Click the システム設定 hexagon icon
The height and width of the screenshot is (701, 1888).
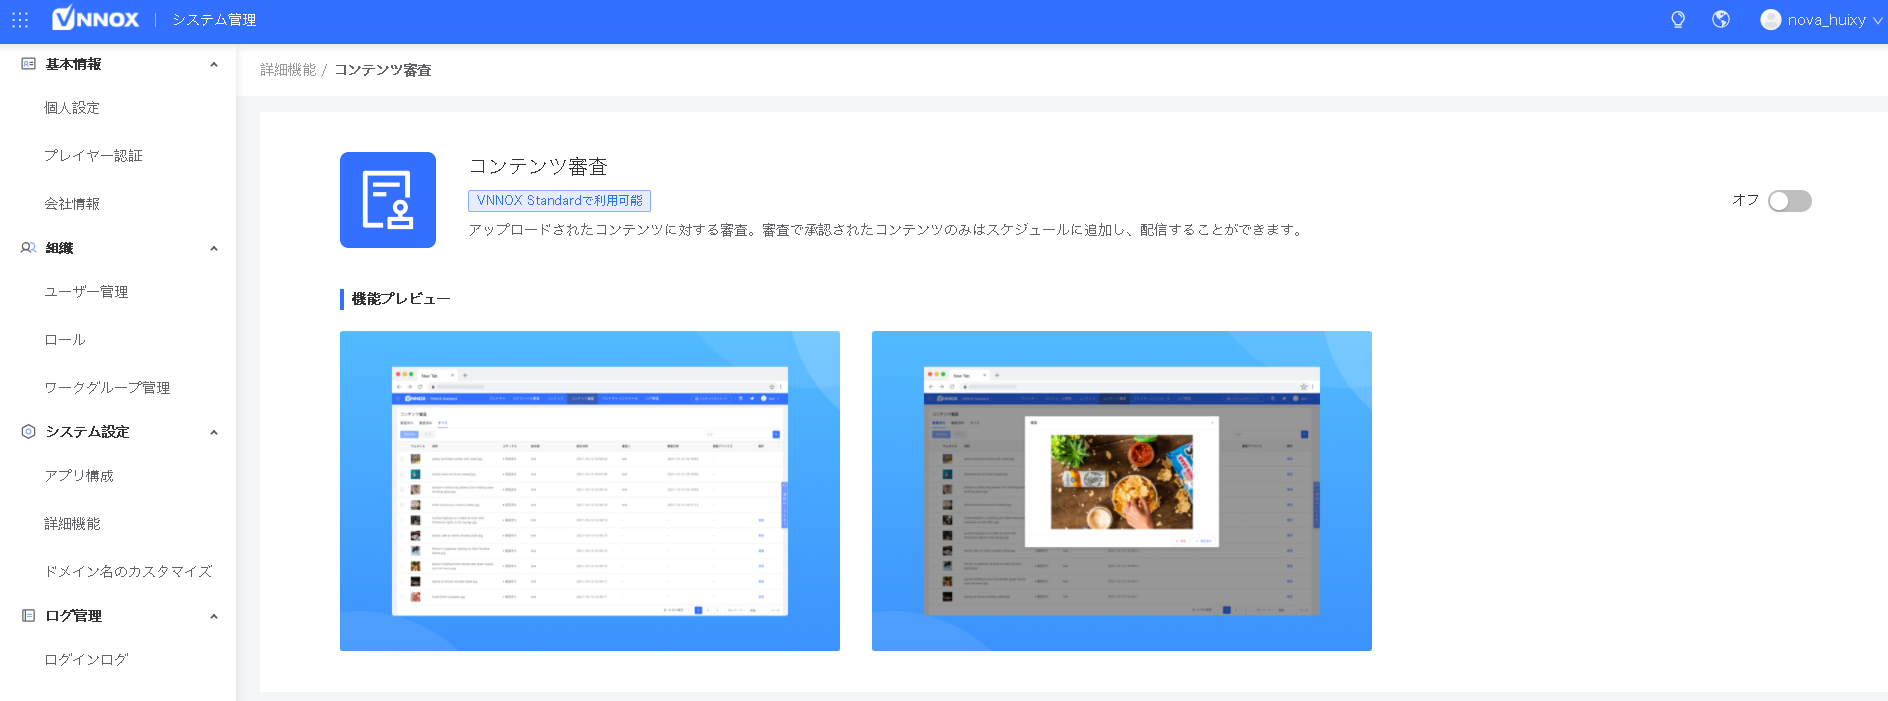28,432
